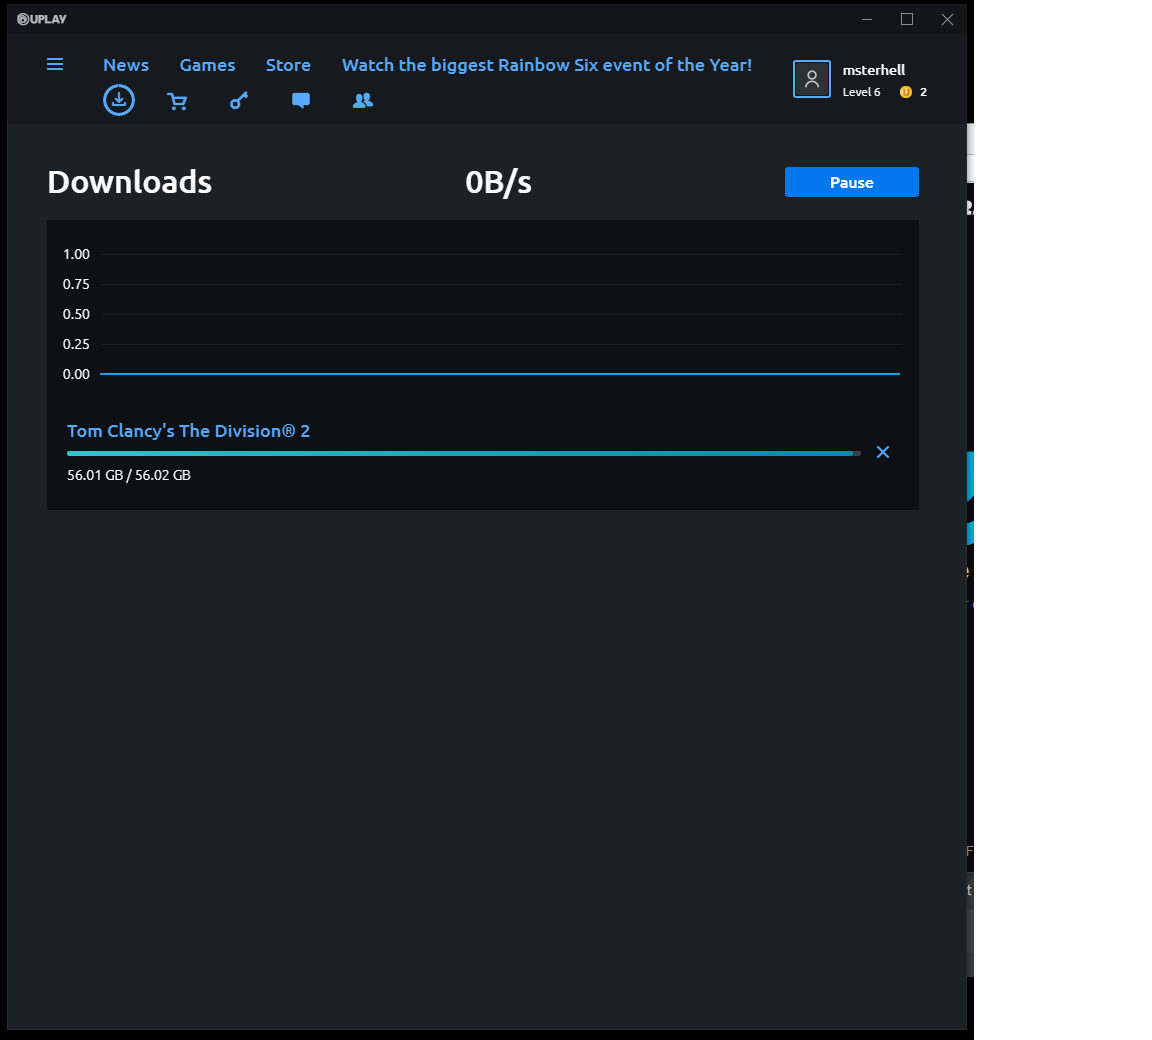This screenshot has height=1040, width=1152.
Task: Open the Rainbow Six event banner link
Action: click(547, 65)
